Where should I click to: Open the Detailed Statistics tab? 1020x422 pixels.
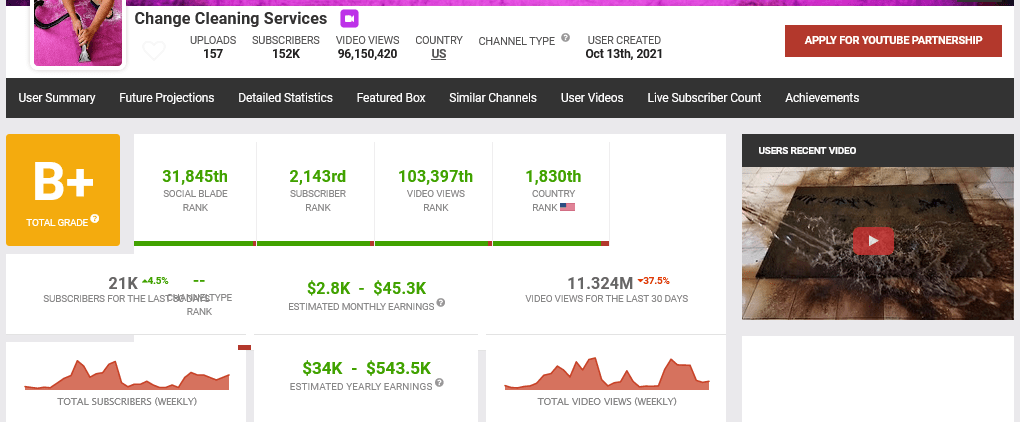[285, 98]
